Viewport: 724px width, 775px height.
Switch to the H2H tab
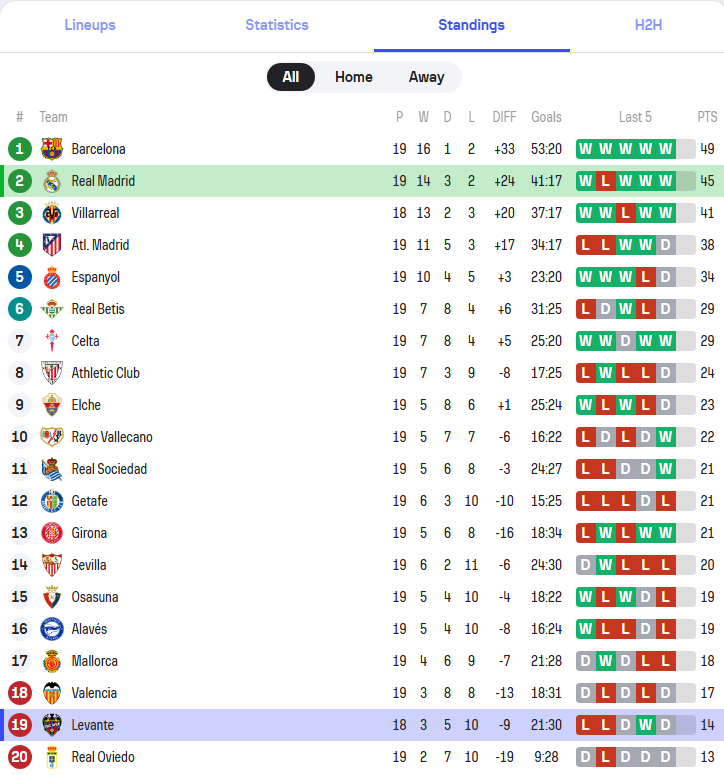(648, 25)
